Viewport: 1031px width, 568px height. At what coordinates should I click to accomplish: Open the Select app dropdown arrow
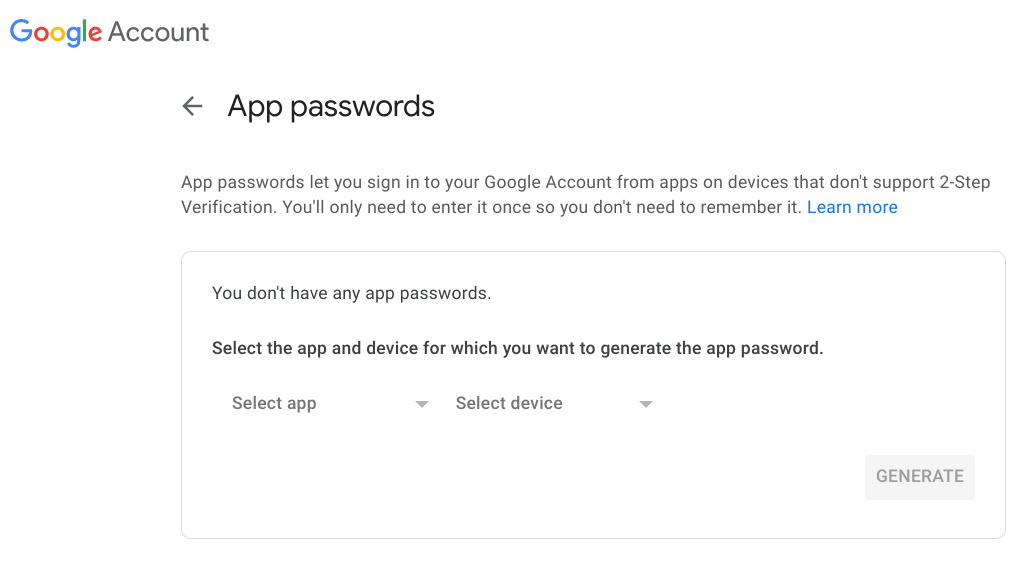click(422, 404)
